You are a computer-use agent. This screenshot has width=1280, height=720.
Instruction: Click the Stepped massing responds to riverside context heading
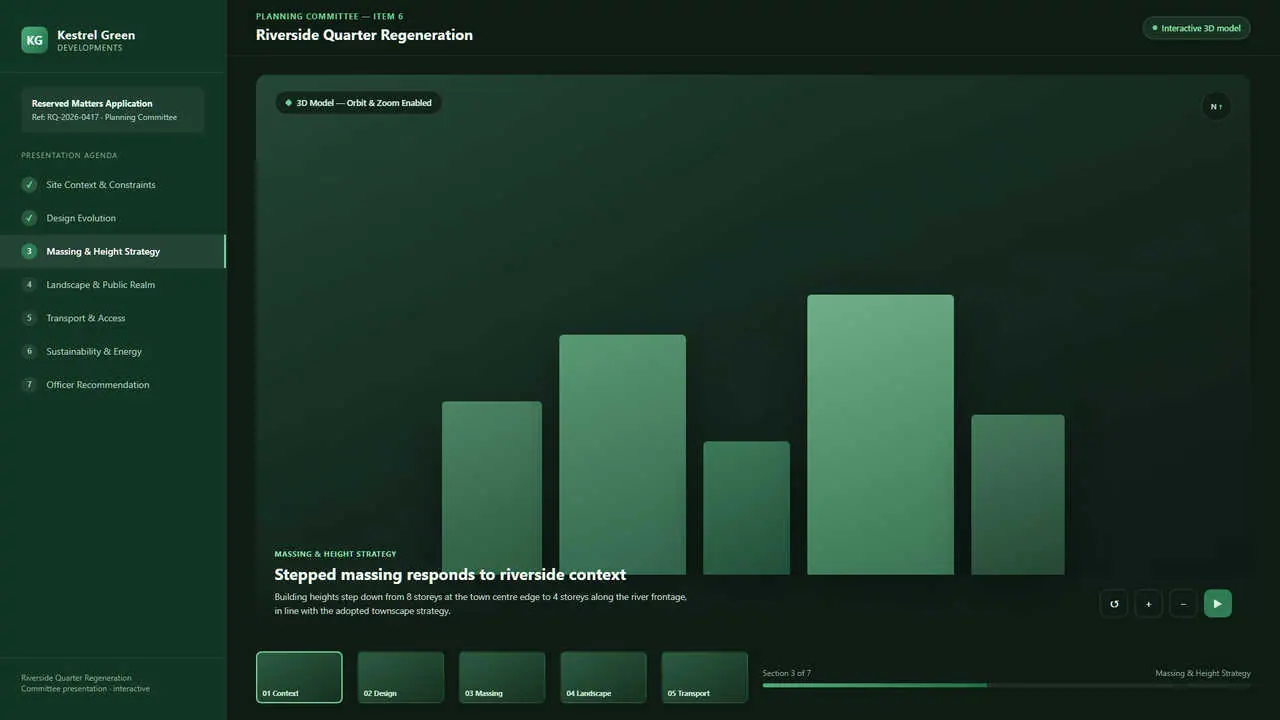coord(450,574)
